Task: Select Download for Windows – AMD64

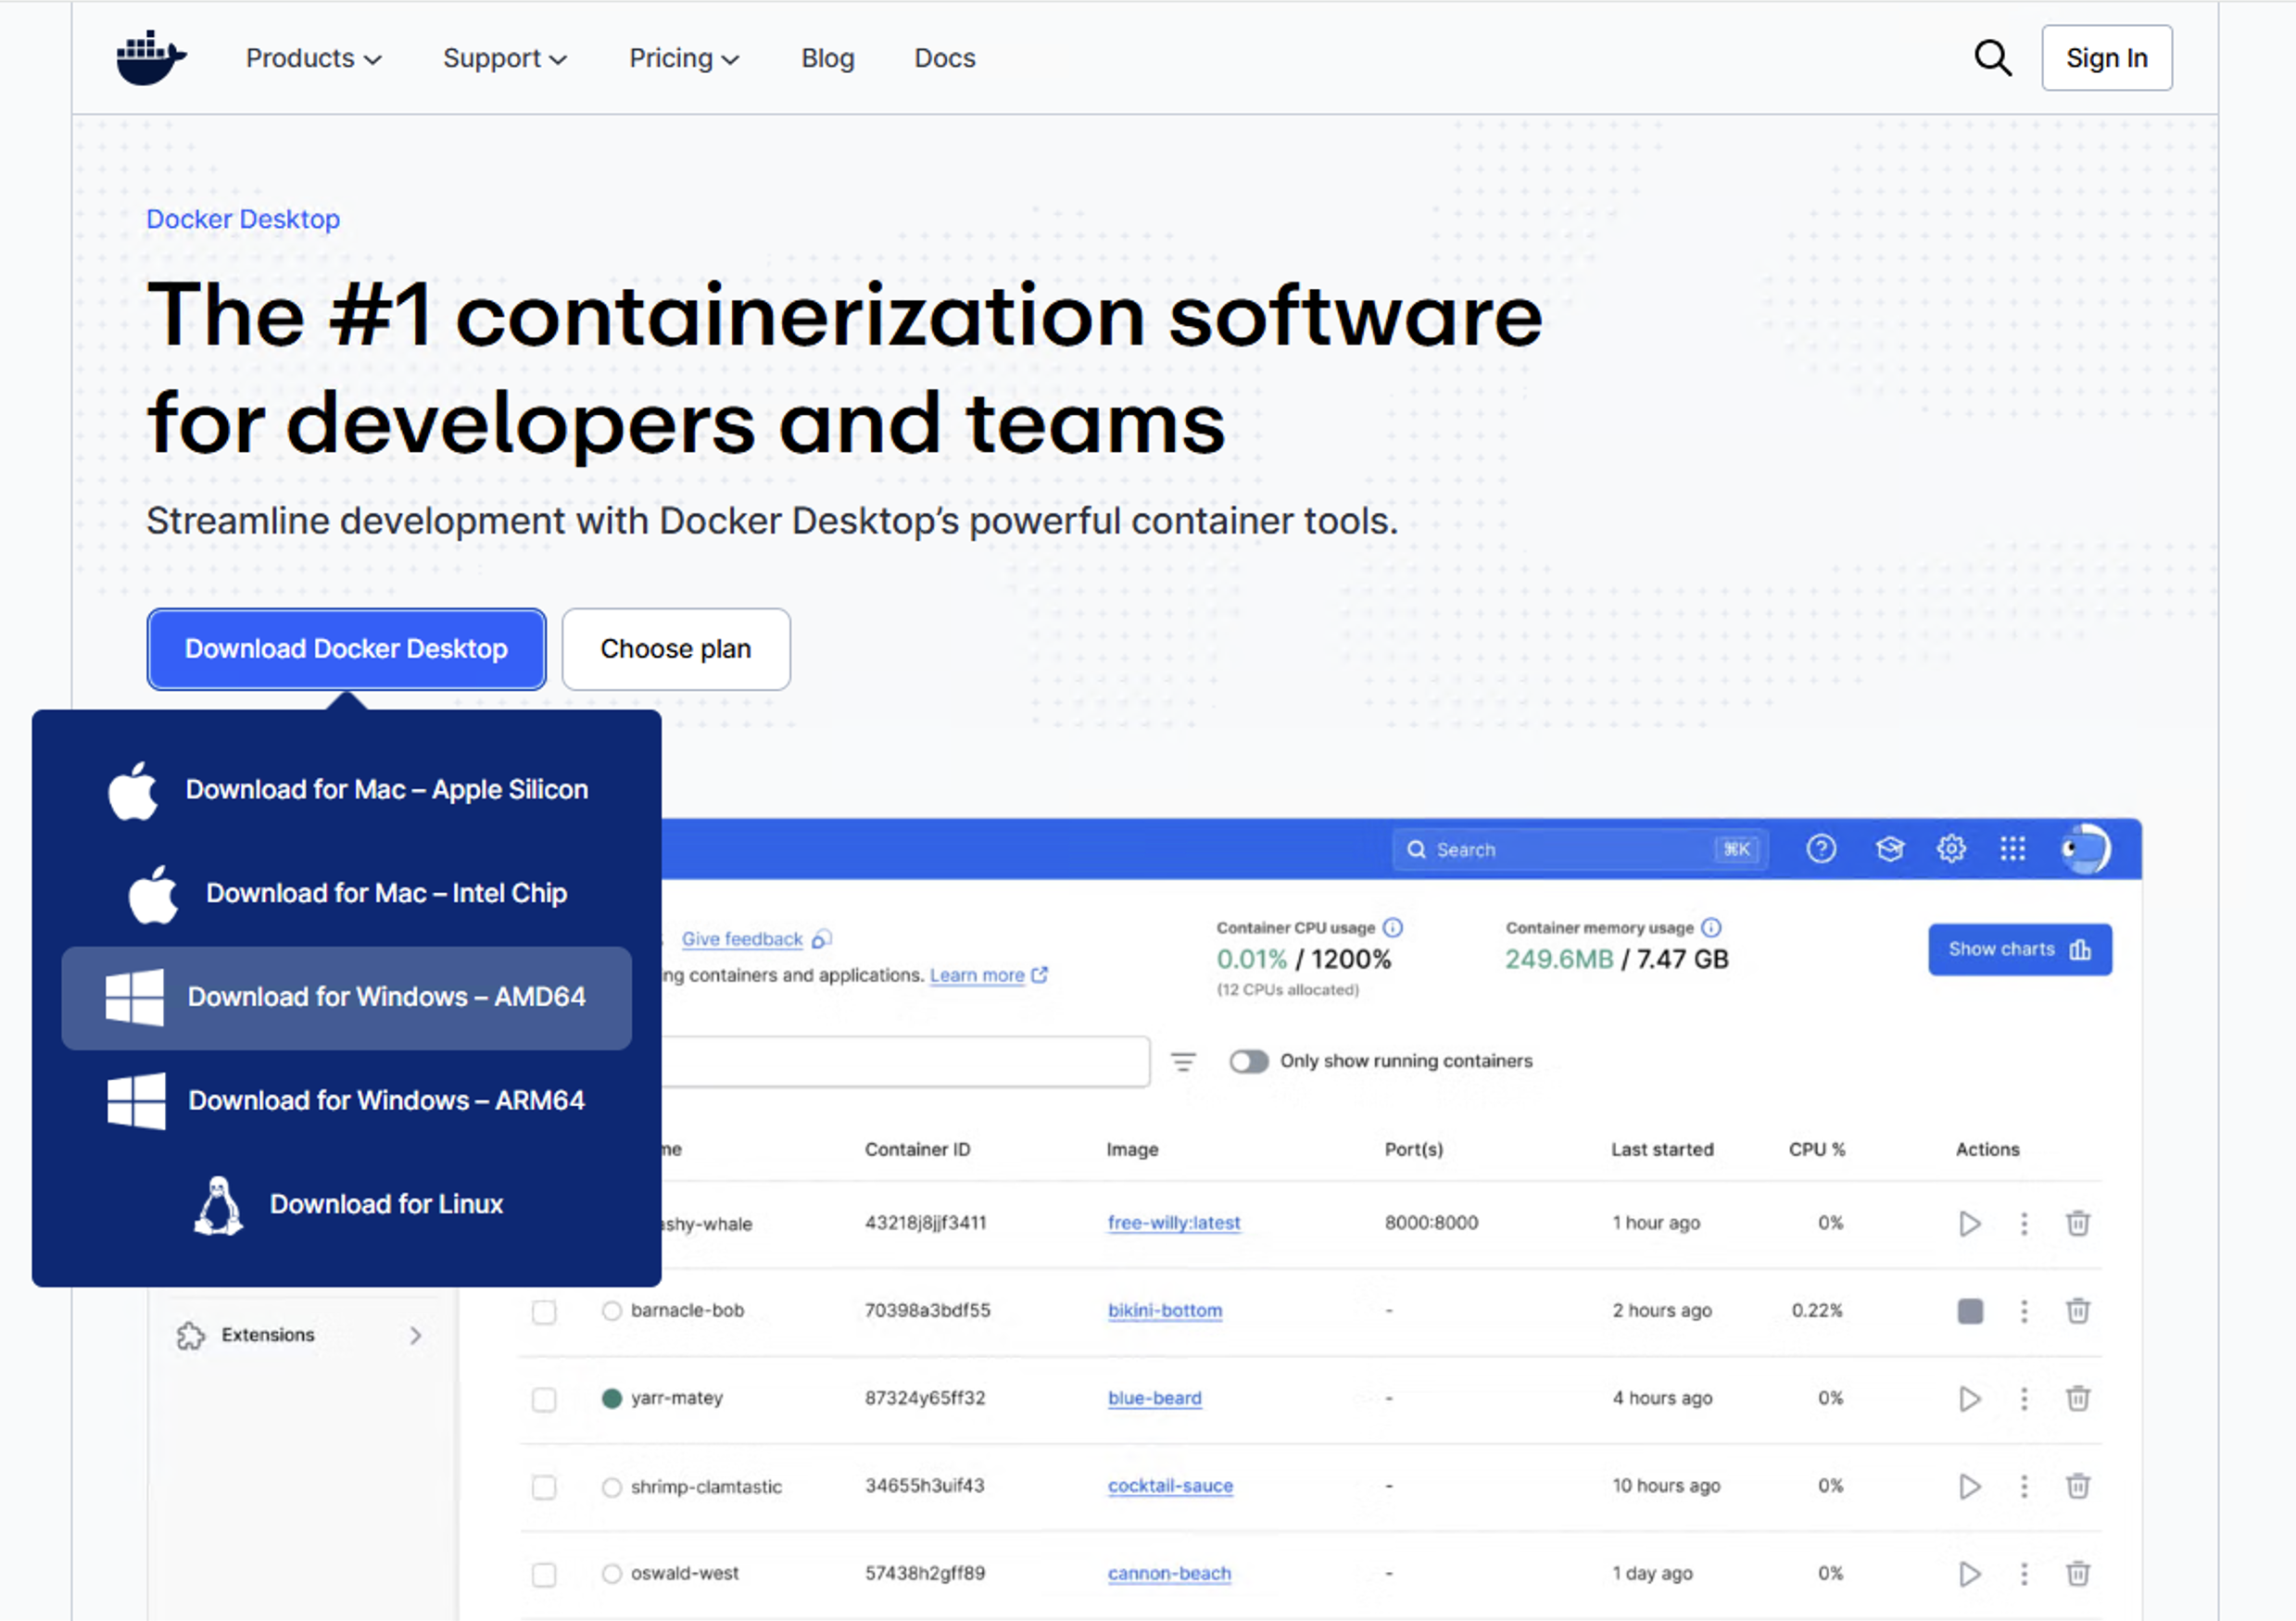Action: point(346,997)
